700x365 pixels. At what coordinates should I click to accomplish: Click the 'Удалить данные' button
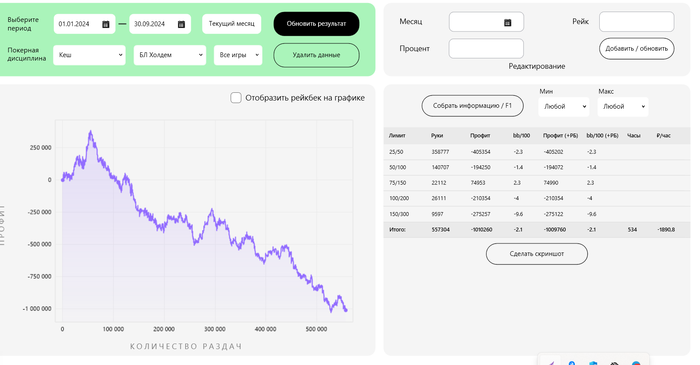(x=316, y=55)
